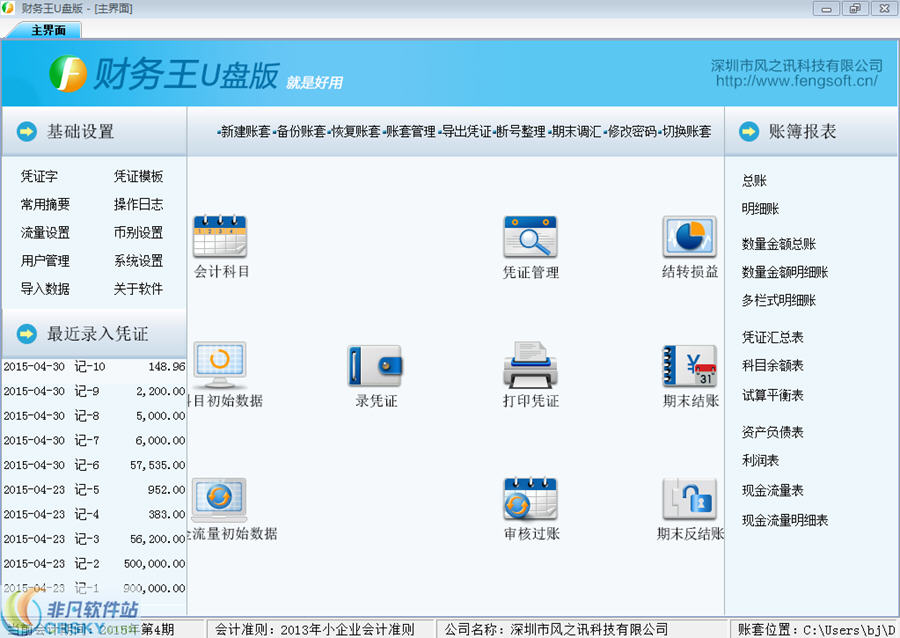Open 凭证模板 settings
The image size is (900, 638).
click(x=138, y=176)
